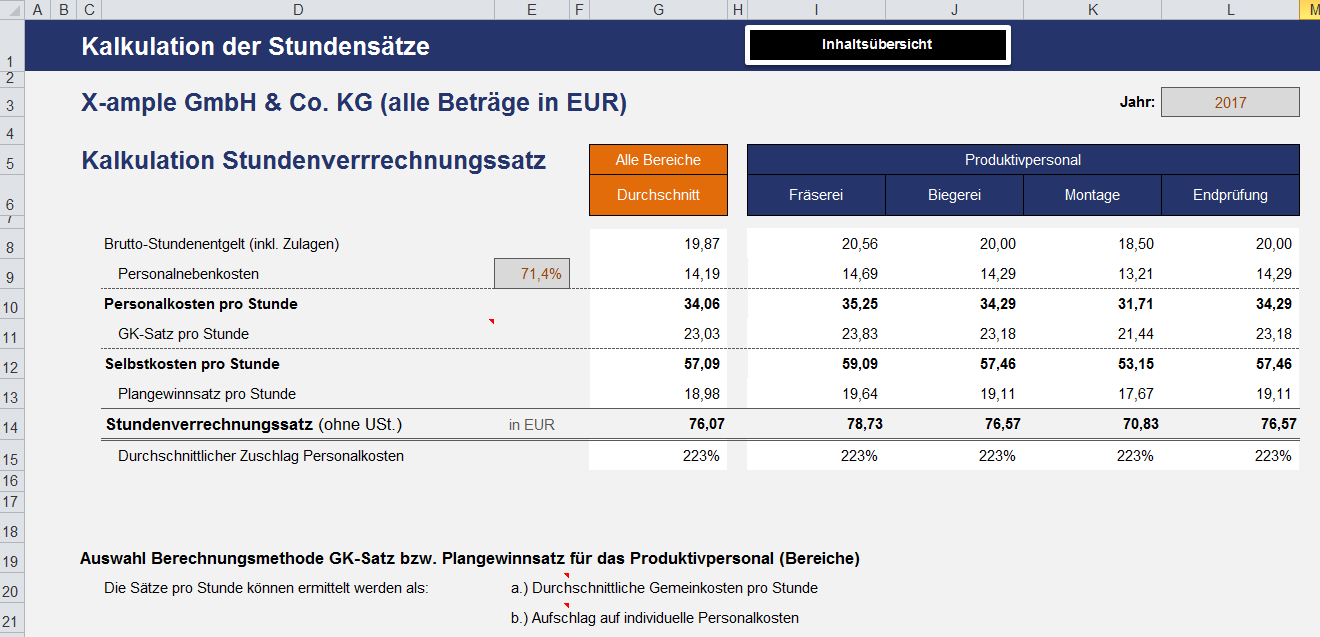
Task: Click the Jahr value field showing 2017
Action: tap(1230, 101)
